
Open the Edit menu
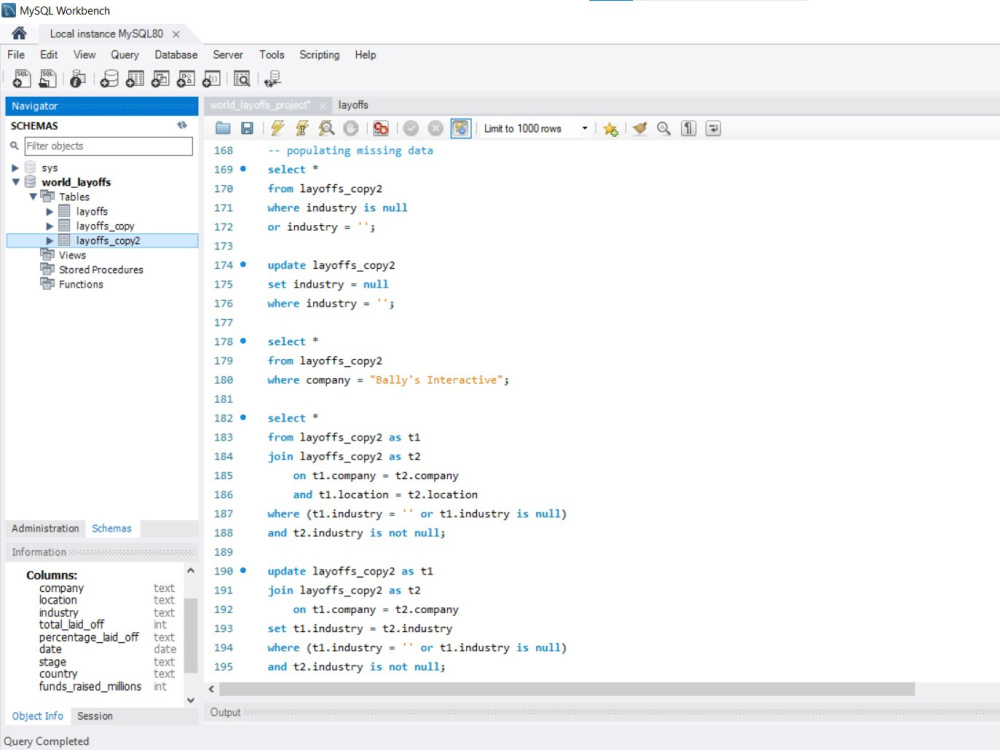[x=48, y=55]
